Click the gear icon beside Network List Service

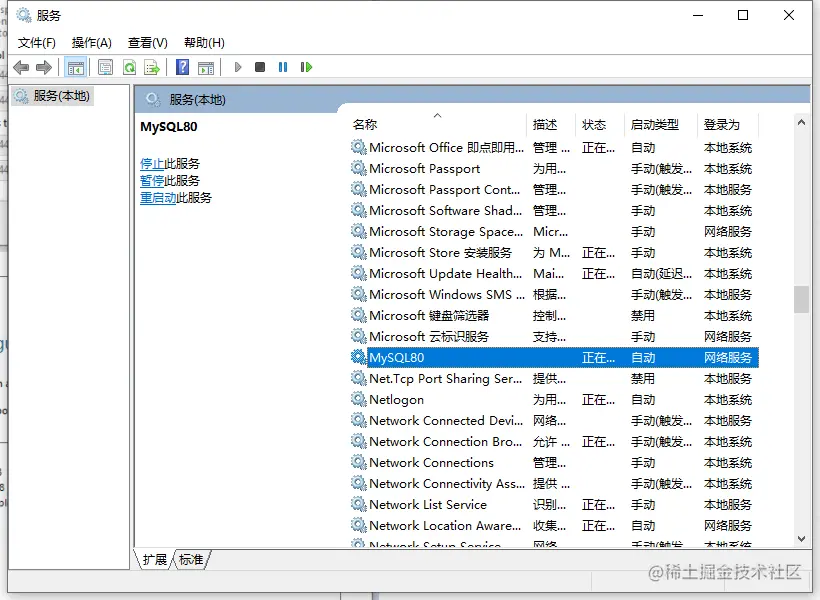coord(358,504)
